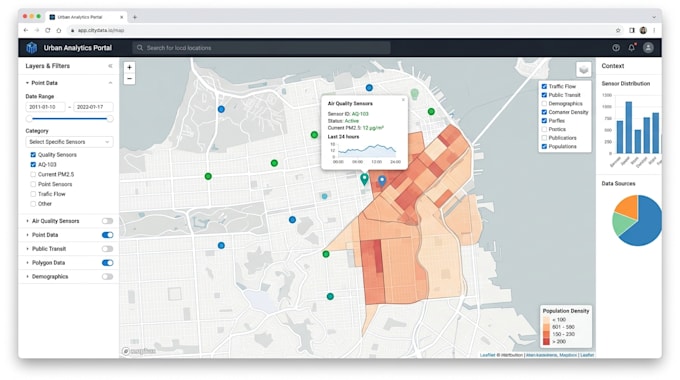Open the help icon in header

click(616, 48)
